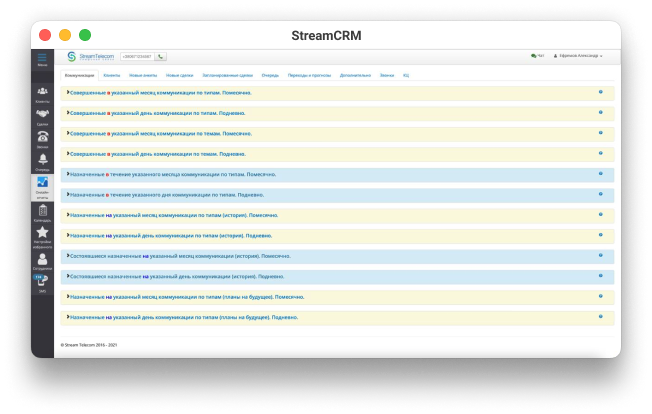Click info dot of 'месяц (планы на будущее)' row
This screenshot has height=414, width=652.
coord(600,296)
